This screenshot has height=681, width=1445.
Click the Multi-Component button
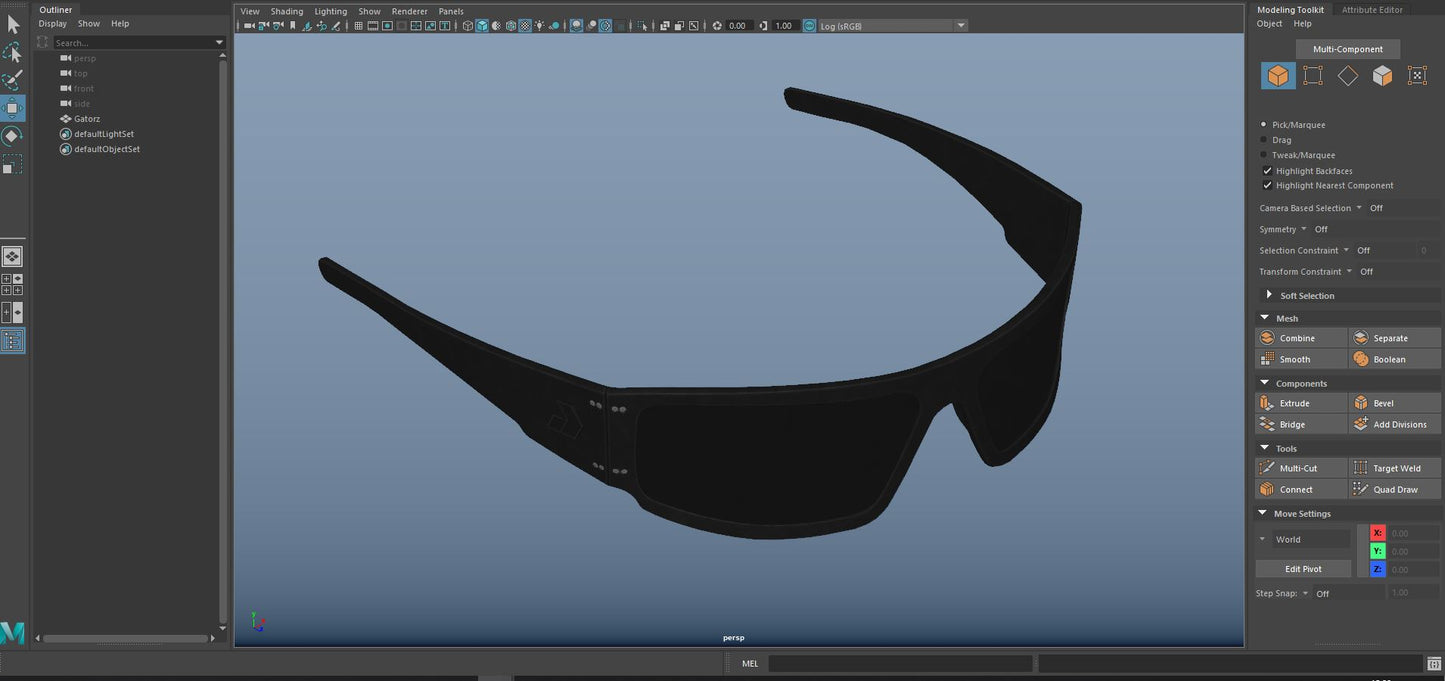point(1347,49)
